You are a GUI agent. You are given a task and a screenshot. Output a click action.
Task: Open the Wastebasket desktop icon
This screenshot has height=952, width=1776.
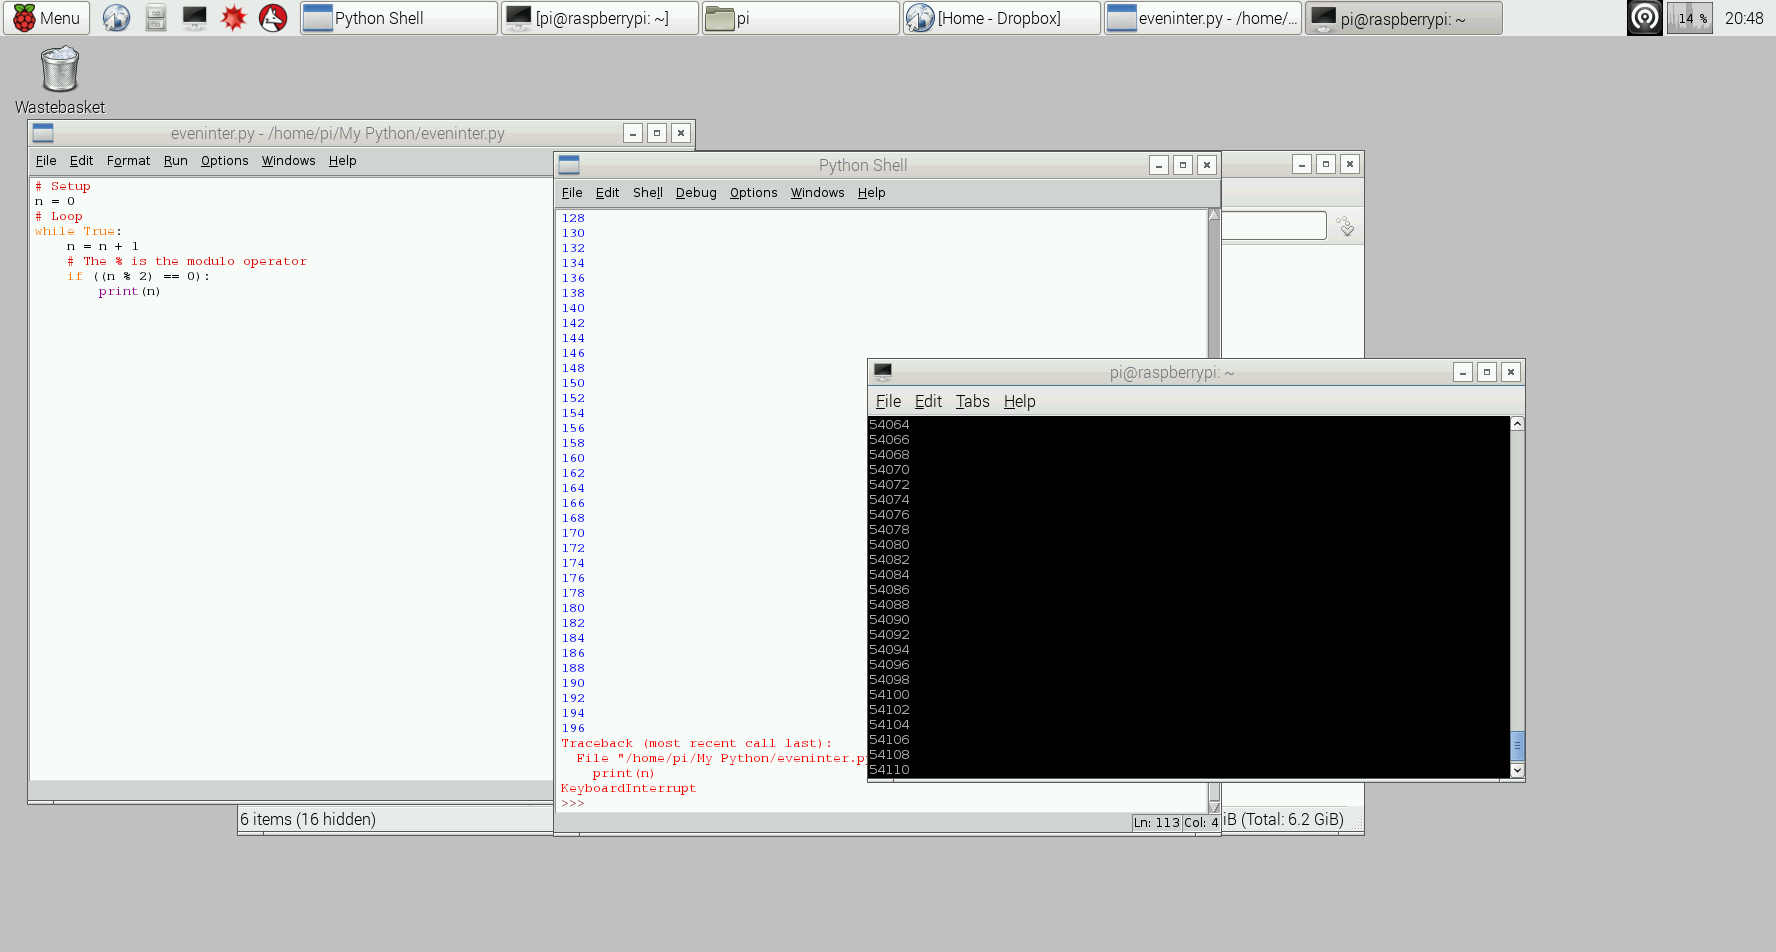click(x=60, y=80)
